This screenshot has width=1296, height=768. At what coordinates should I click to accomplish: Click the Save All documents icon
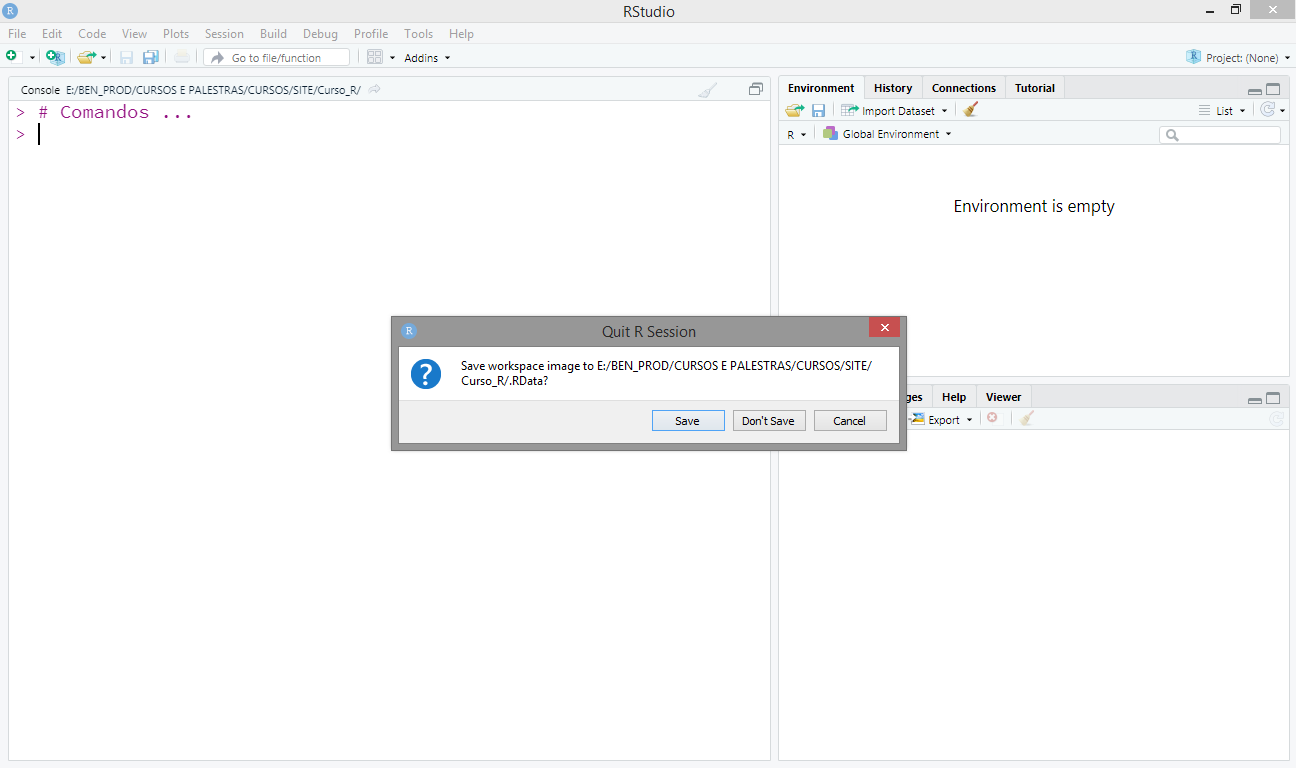point(151,57)
